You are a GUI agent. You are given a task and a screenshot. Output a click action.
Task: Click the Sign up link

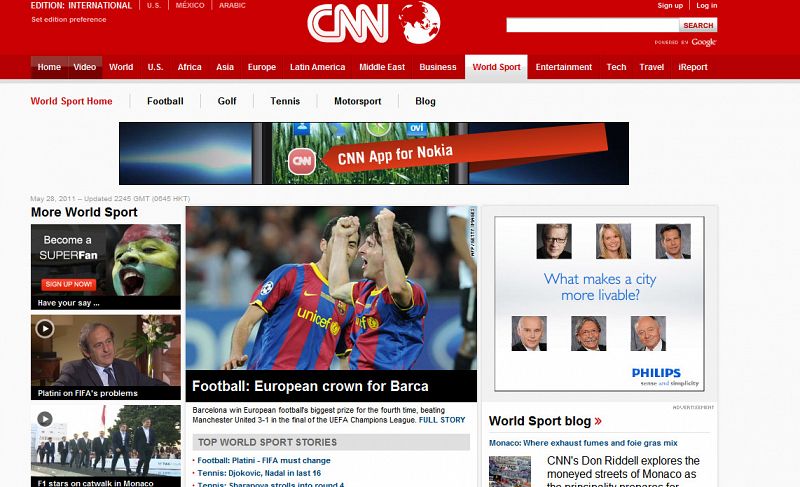click(670, 6)
